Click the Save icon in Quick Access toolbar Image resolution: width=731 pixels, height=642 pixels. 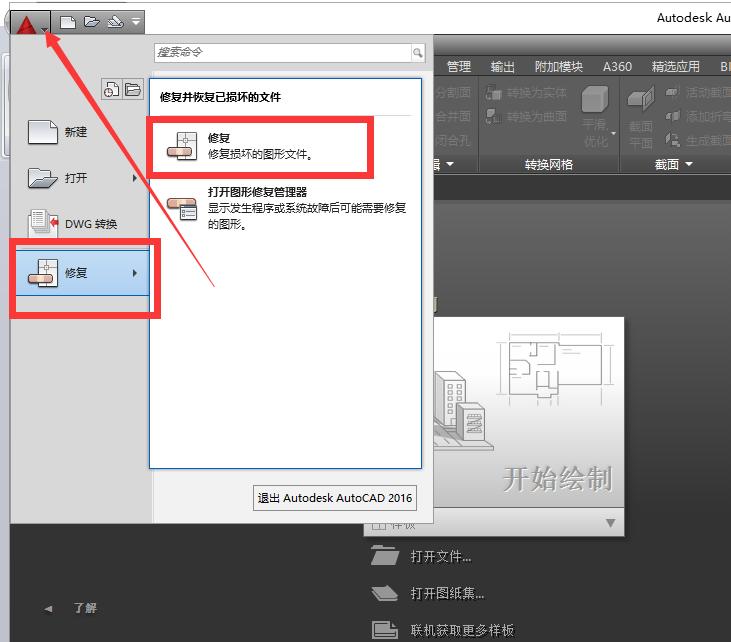click(x=115, y=22)
